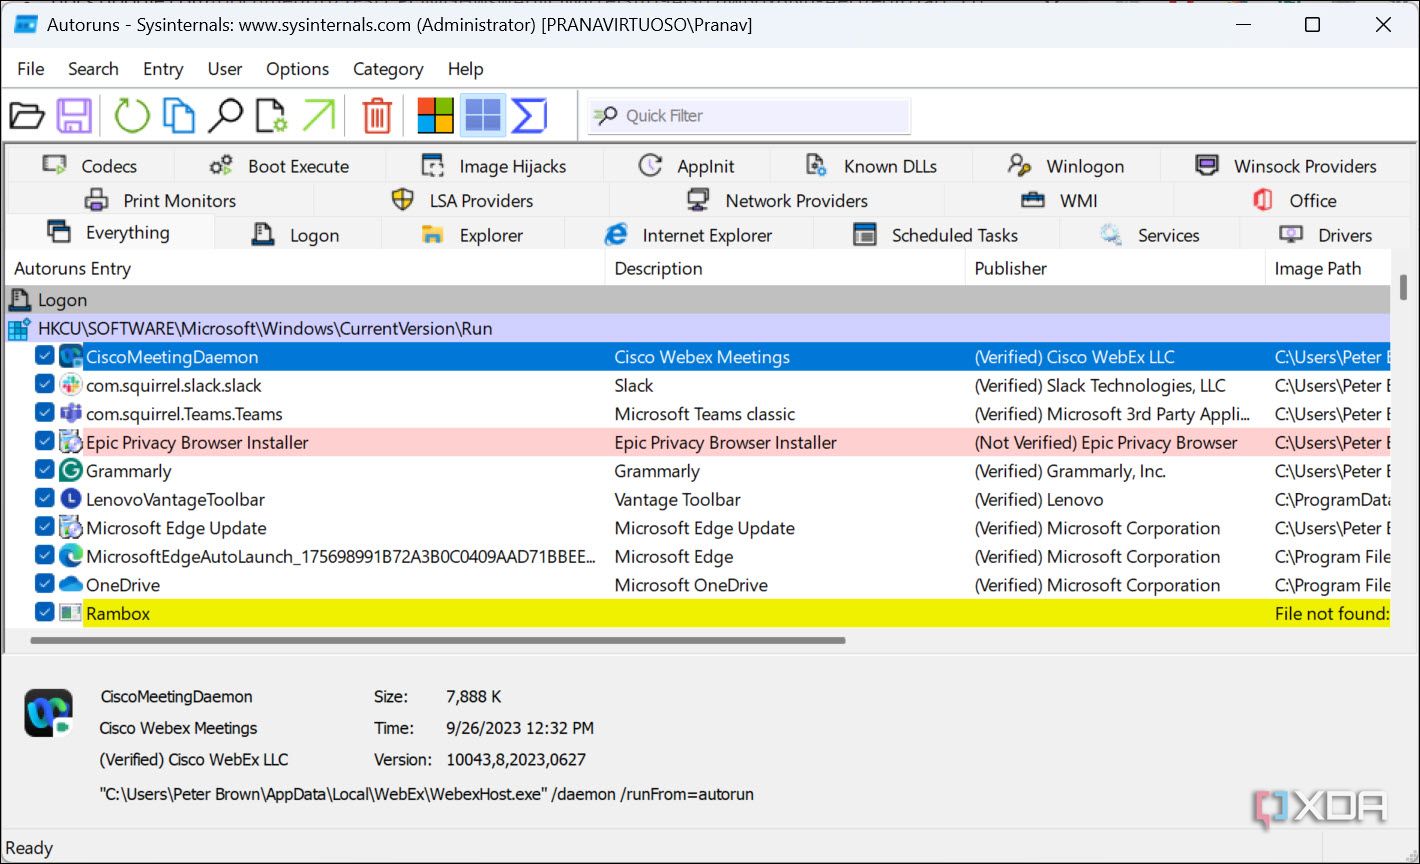
Task: Click the green Jump to Entry arrow icon
Action: pyautogui.click(x=318, y=116)
